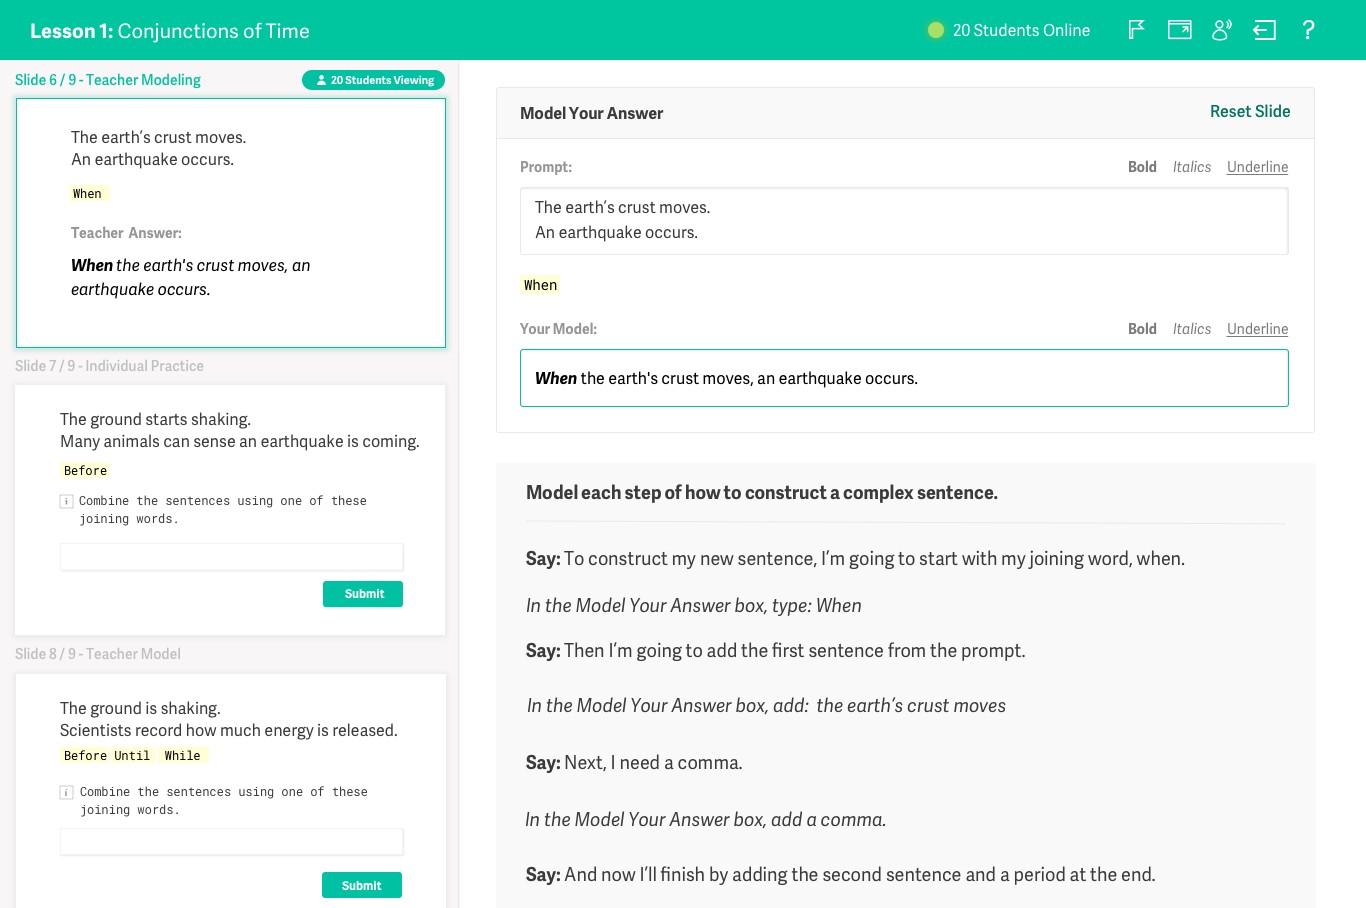Enable Bold in the Your Model toolbar
Viewport: 1366px width, 908px height.
click(1142, 328)
